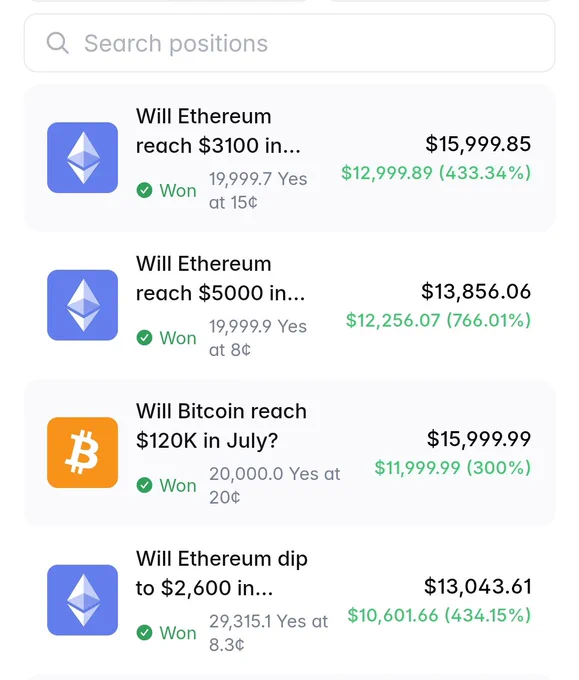Tap the Ethereum icon for $5000 market
579x680 pixels.
pyautogui.click(x=82, y=305)
